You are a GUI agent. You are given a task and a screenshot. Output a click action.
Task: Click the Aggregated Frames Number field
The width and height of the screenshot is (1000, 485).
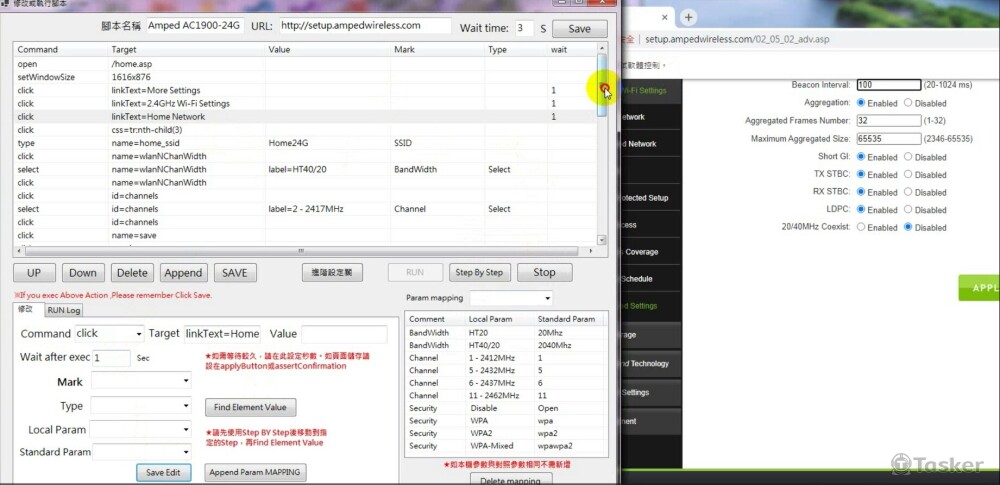(888, 121)
